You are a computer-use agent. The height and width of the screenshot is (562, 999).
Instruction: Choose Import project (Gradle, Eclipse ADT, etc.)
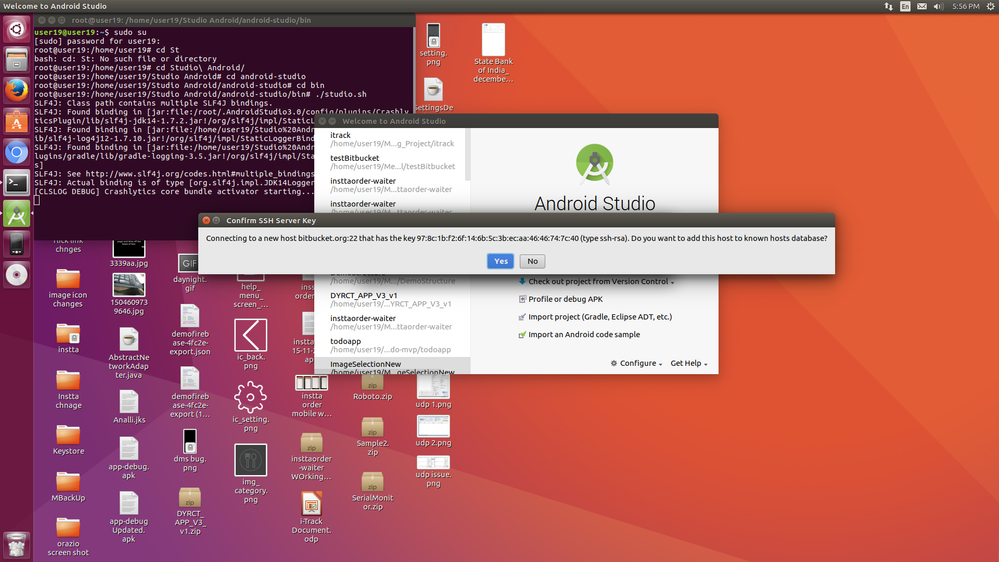pos(595,317)
